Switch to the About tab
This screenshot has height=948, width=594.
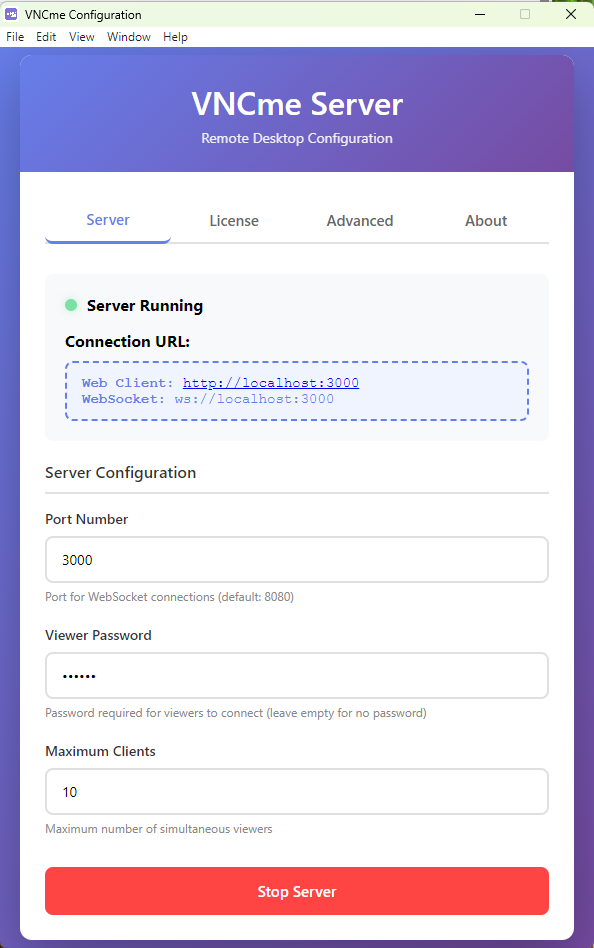486,221
